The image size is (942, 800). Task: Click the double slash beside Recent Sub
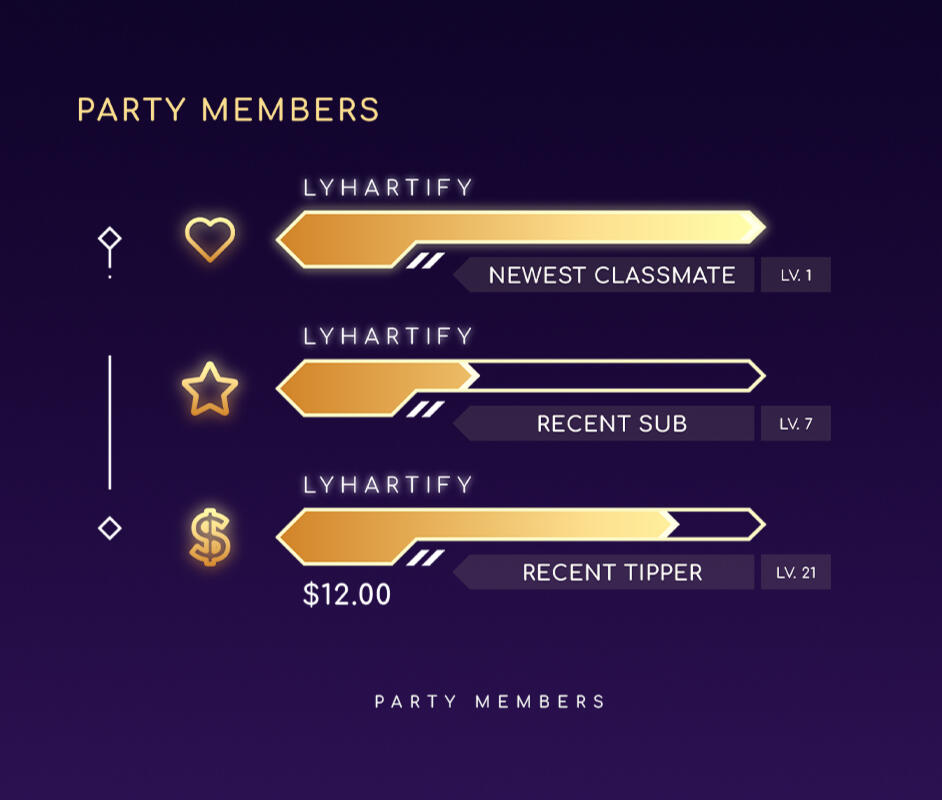point(425,409)
